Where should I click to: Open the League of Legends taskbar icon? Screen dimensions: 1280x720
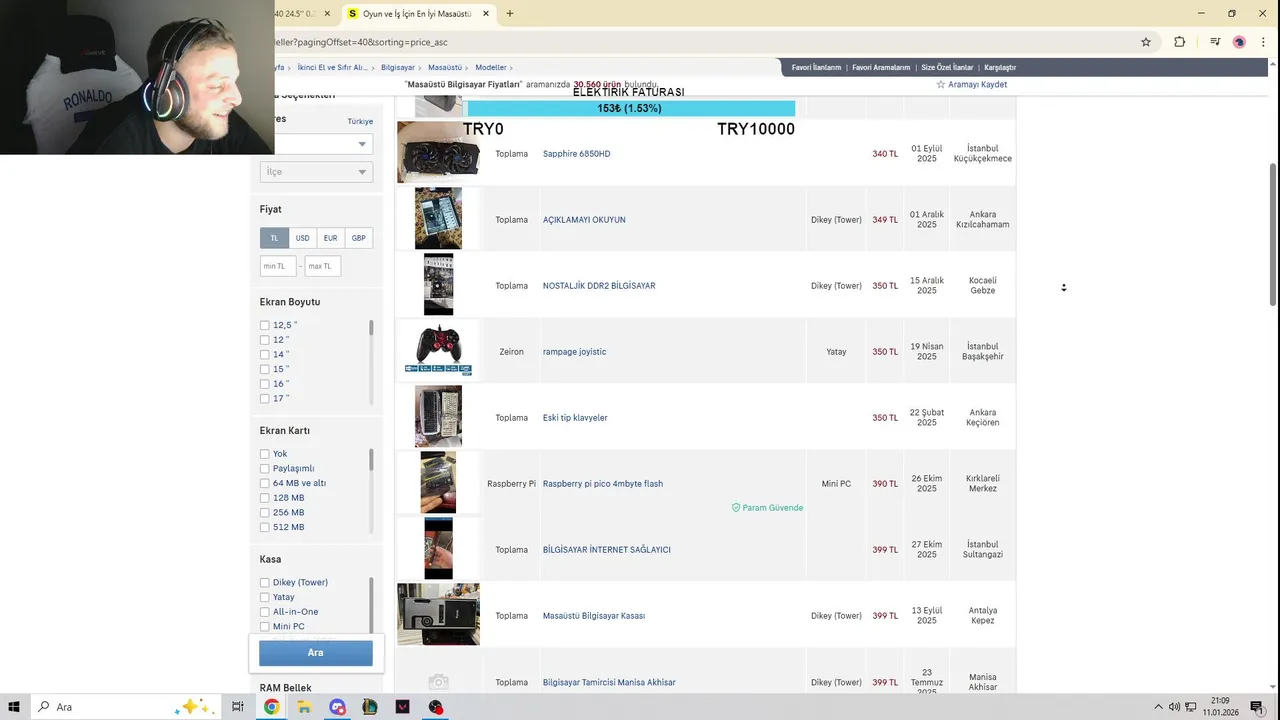370,707
